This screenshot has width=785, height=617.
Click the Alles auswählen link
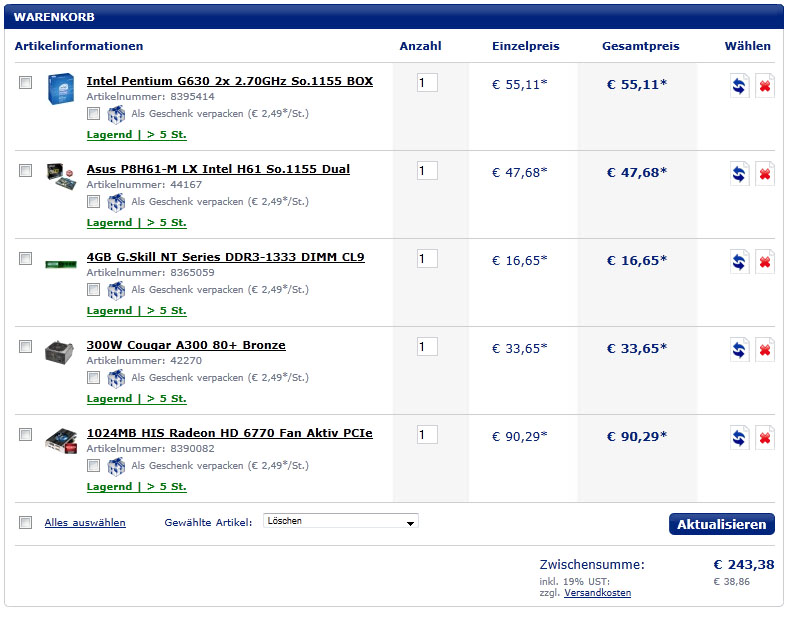85,522
